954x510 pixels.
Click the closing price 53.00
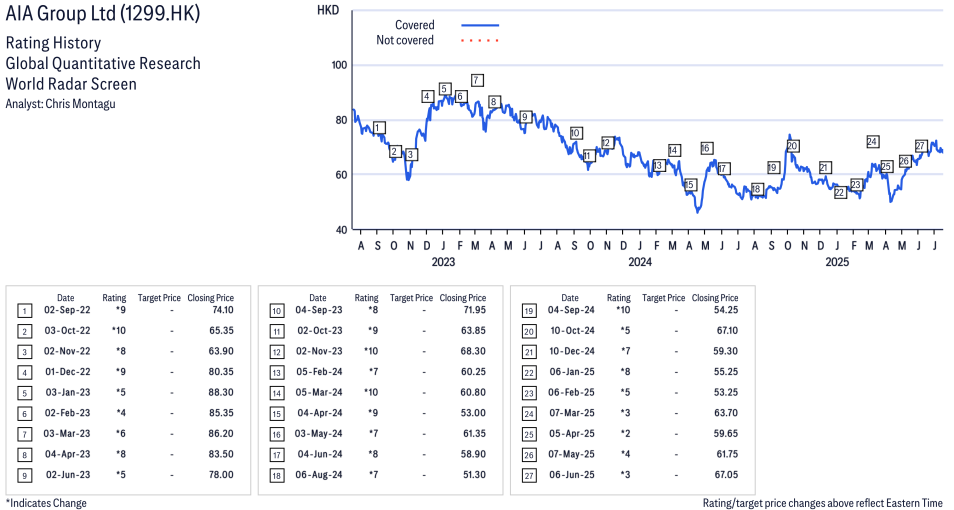pyautogui.click(x=473, y=413)
